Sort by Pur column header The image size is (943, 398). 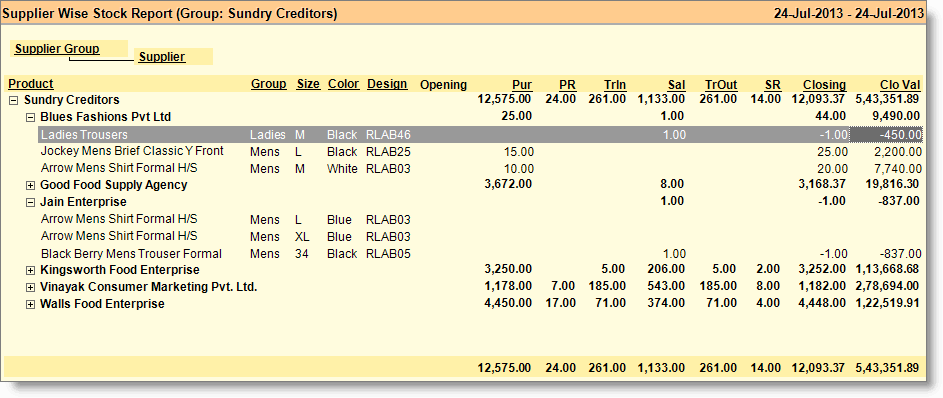(522, 85)
